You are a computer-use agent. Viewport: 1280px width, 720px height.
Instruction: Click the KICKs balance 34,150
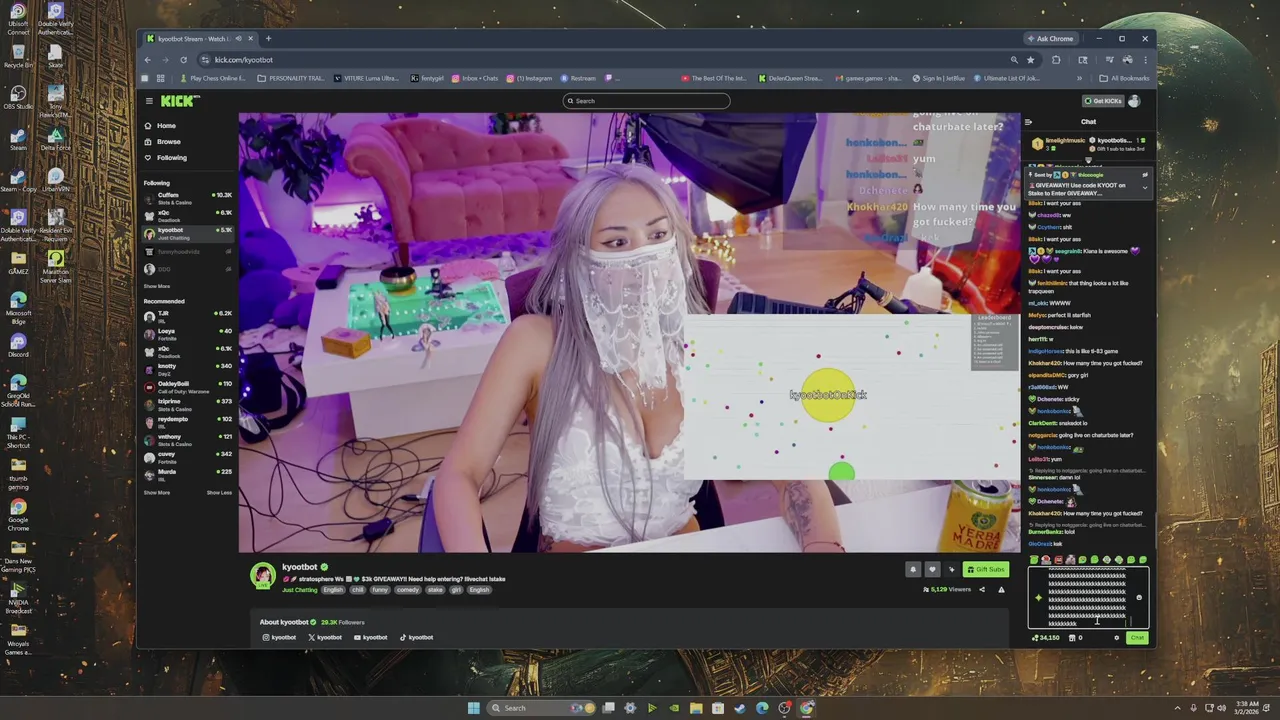[1046, 638]
